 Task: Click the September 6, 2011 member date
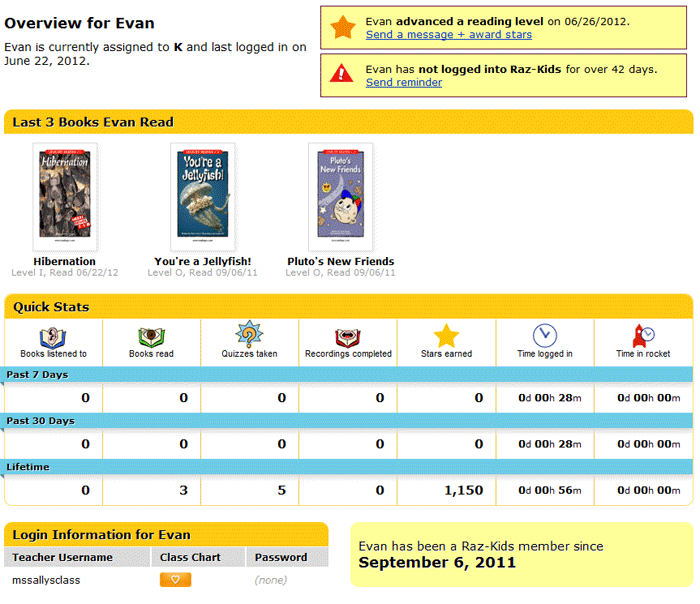coord(437,562)
